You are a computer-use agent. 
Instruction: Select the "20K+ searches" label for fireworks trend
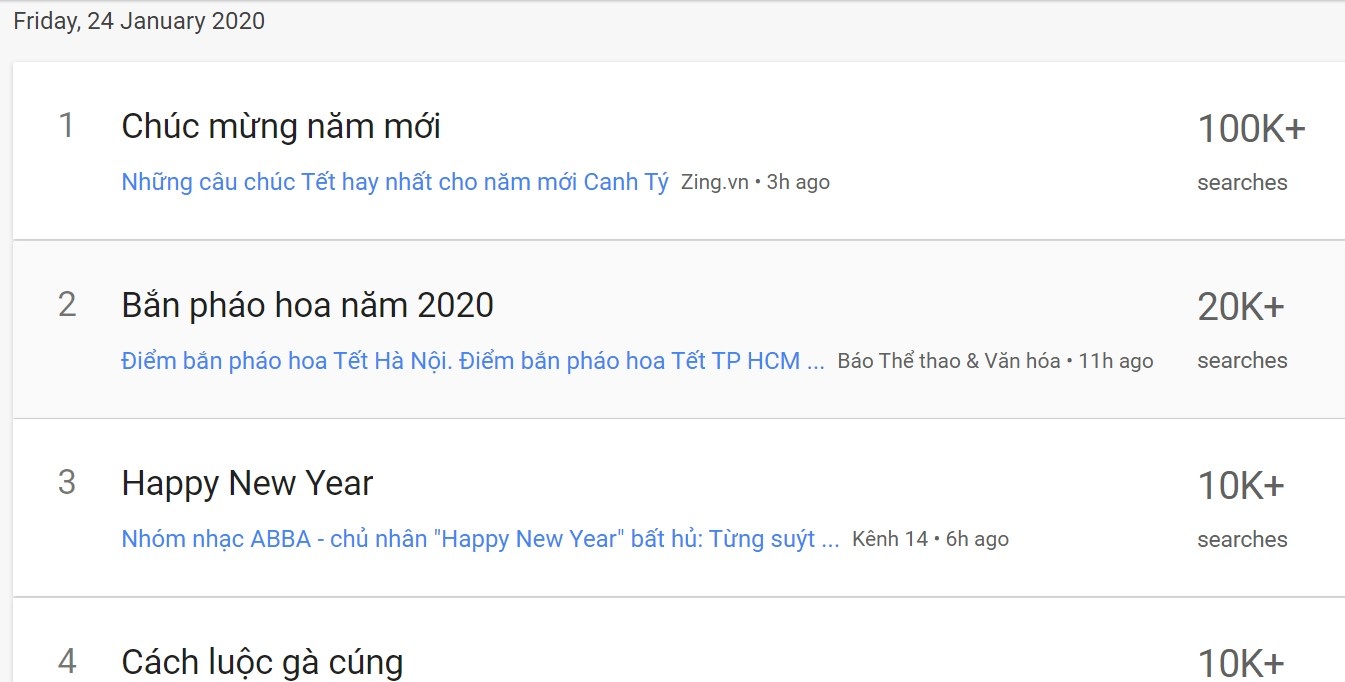(1242, 330)
